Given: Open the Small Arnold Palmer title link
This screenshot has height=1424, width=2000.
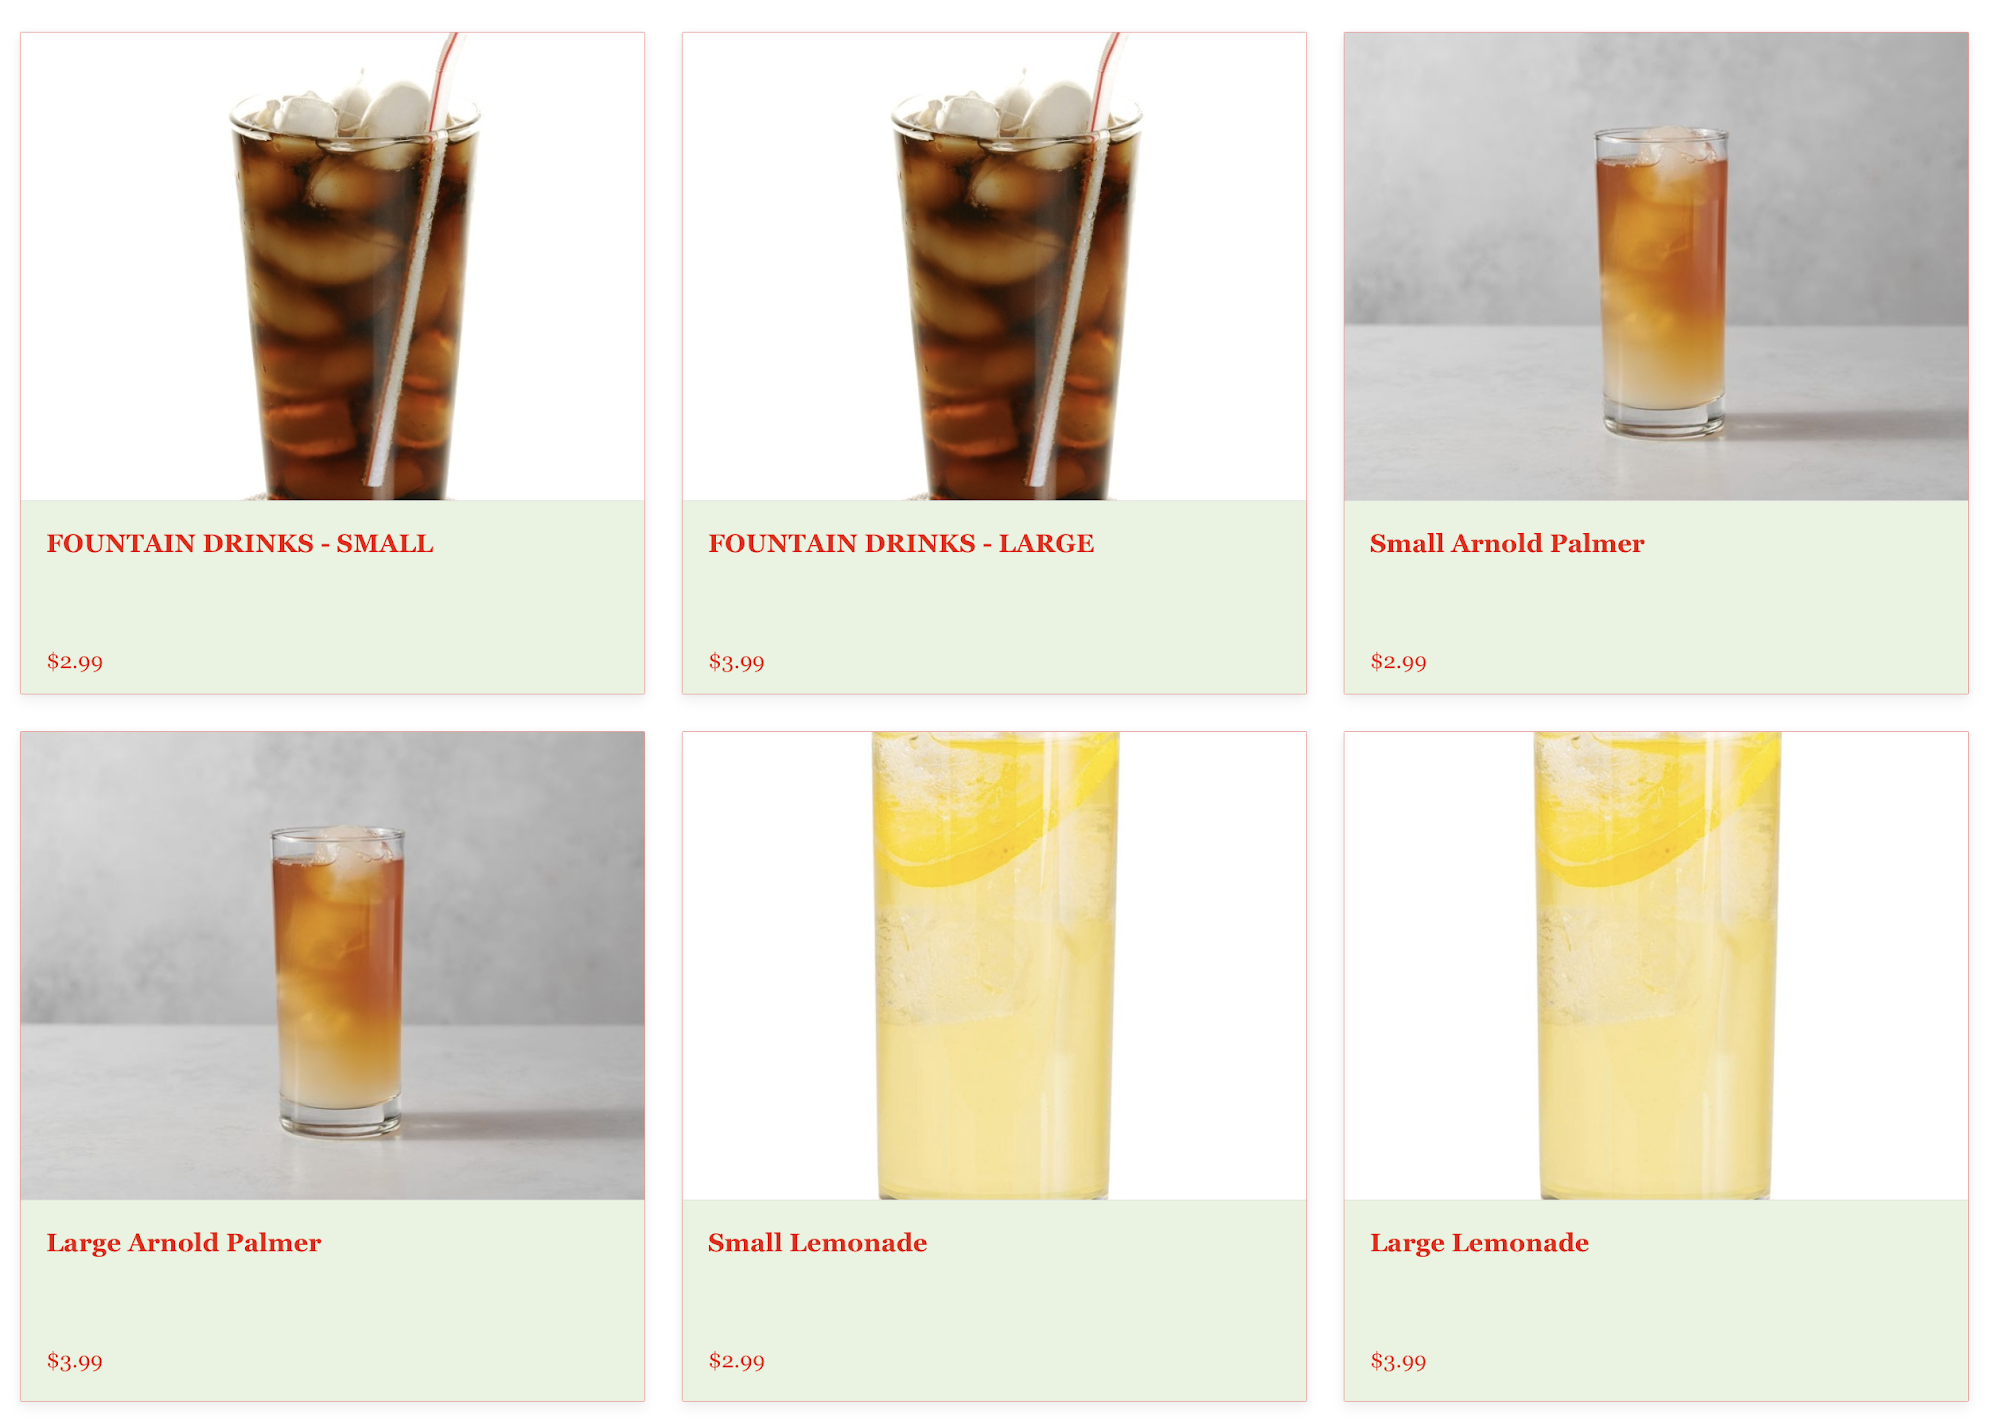Looking at the screenshot, I should coord(1507,543).
